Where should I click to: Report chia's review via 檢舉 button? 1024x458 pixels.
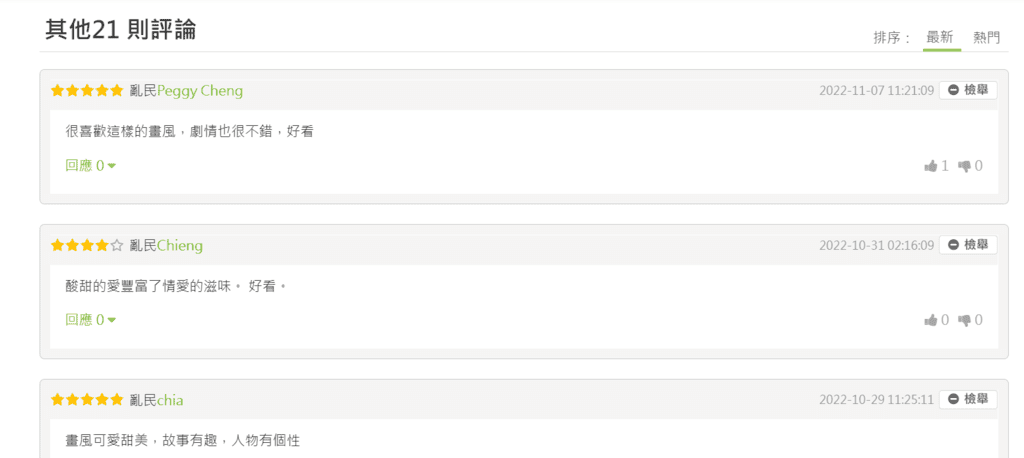968,399
